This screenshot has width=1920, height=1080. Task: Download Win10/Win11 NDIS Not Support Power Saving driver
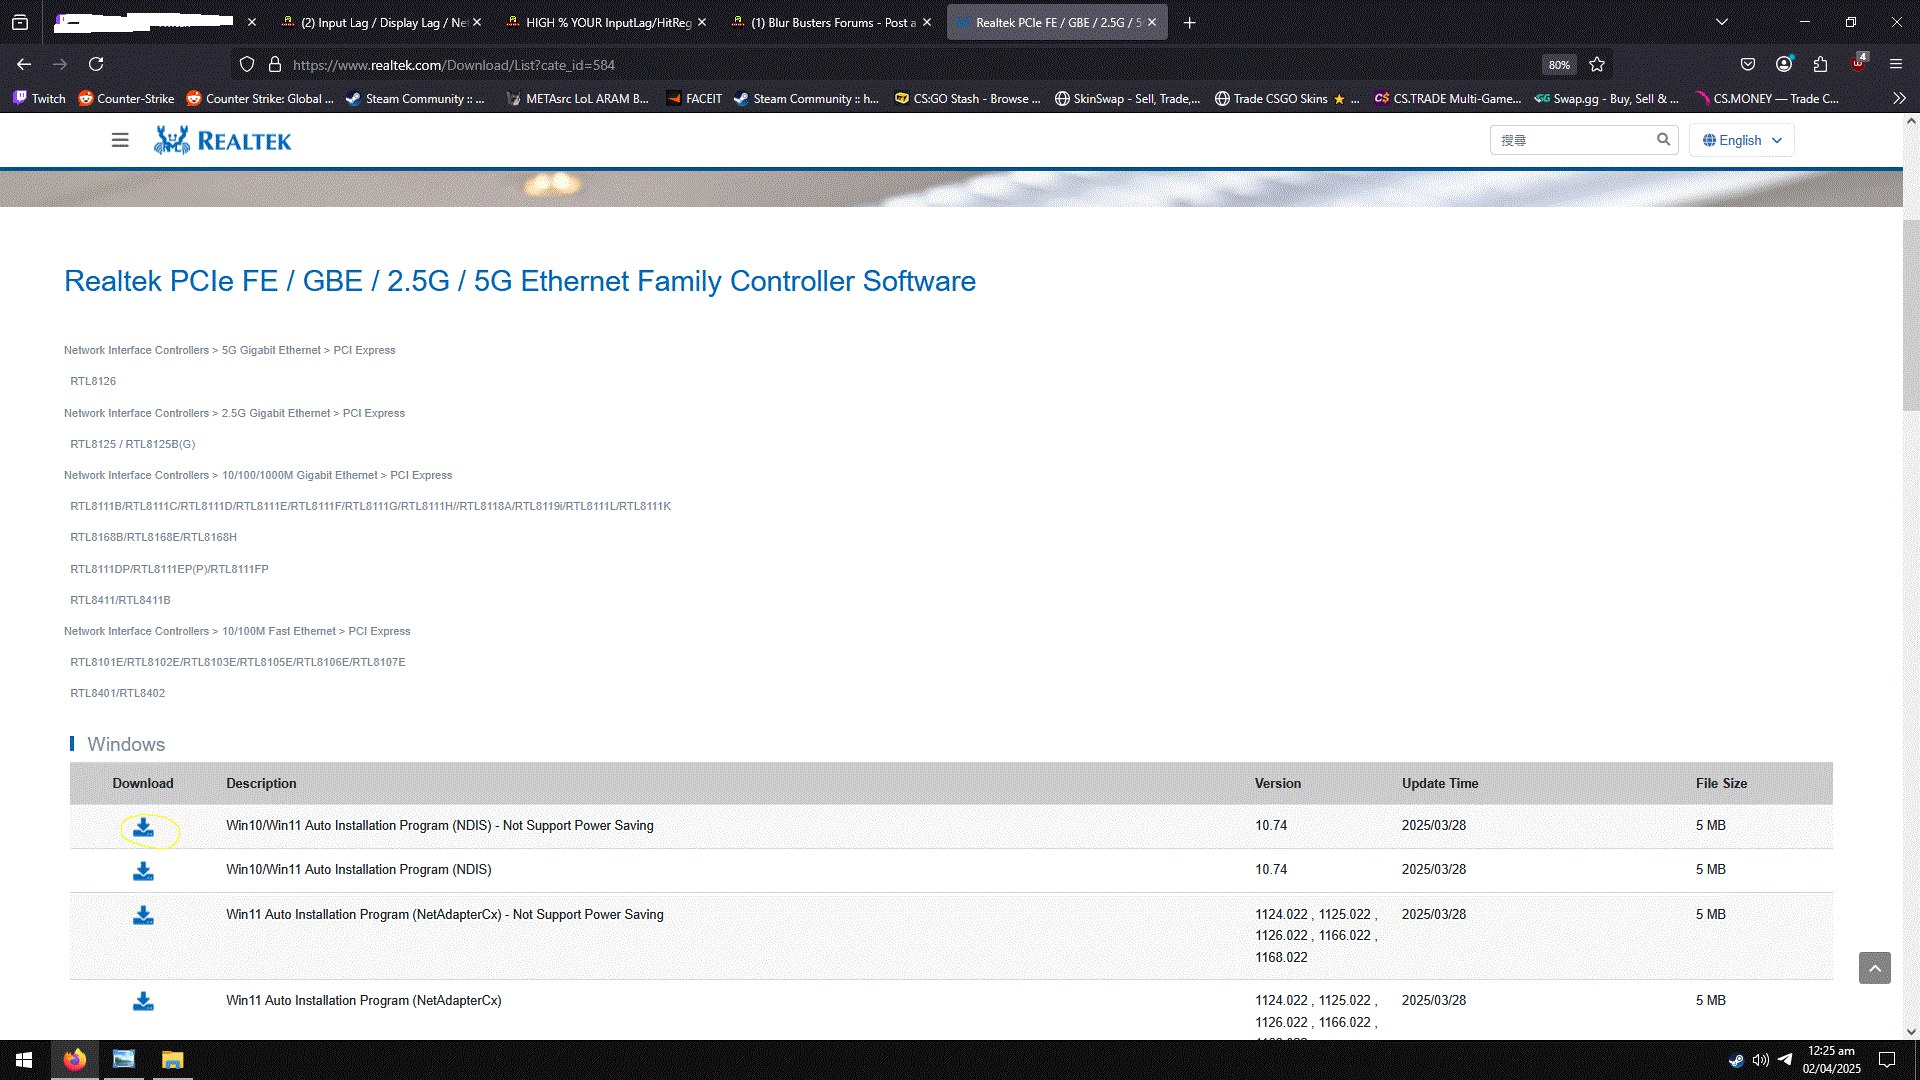[x=143, y=827]
